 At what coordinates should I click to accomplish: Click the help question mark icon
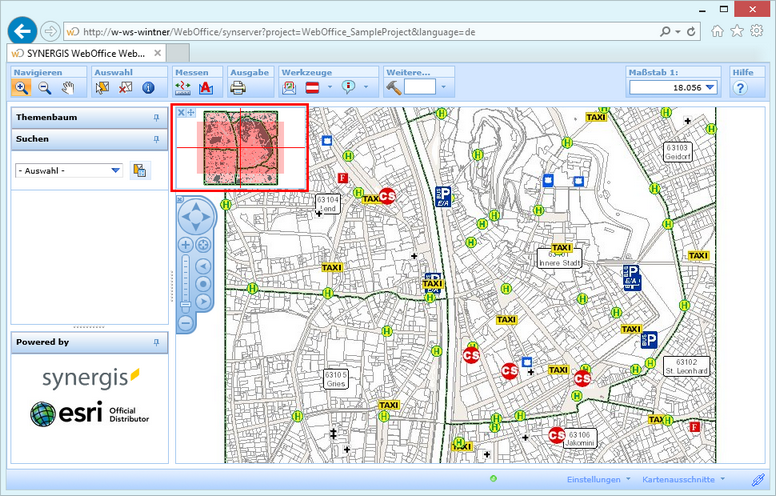point(740,88)
